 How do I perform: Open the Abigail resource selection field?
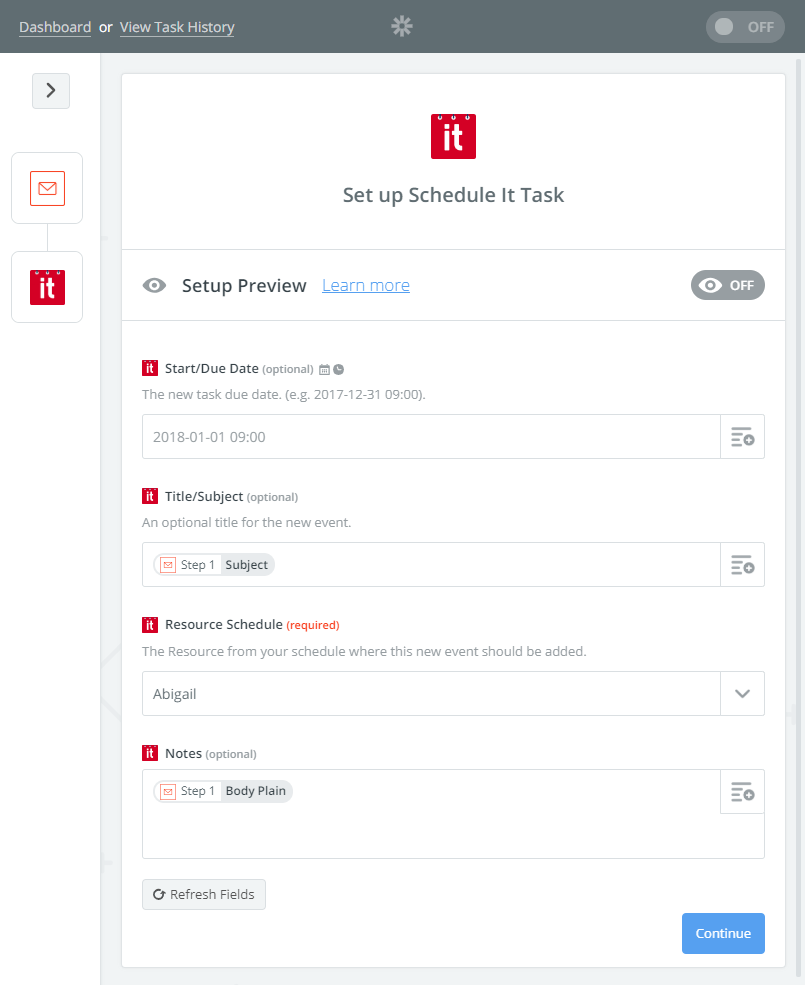point(431,694)
